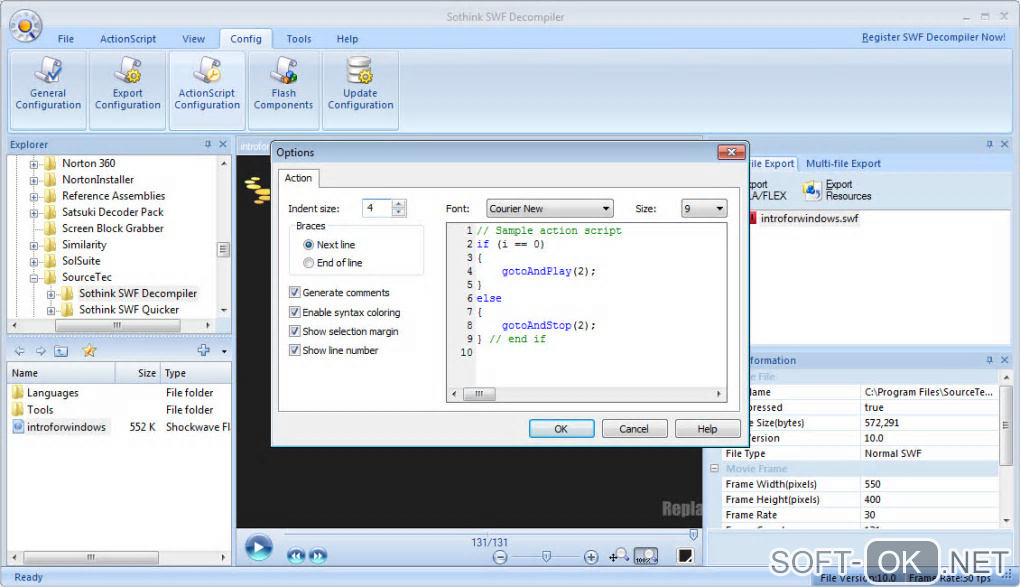Open the font Size dropdown

704,209
